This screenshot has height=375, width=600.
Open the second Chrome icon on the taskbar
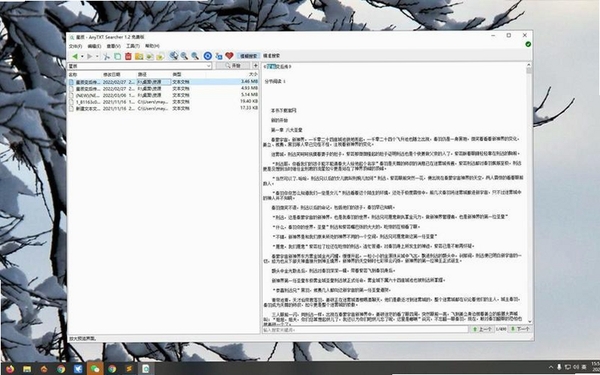[112, 369]
